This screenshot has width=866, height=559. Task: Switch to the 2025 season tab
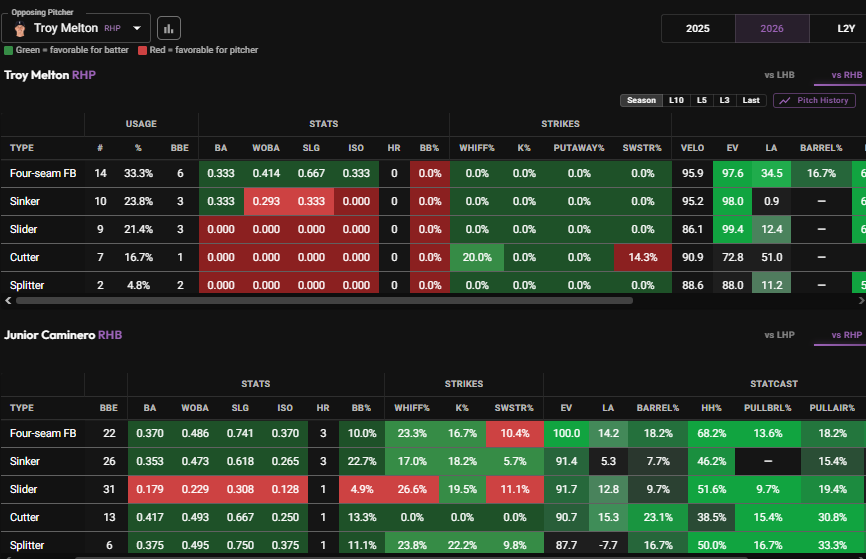(x=698, y=29)
